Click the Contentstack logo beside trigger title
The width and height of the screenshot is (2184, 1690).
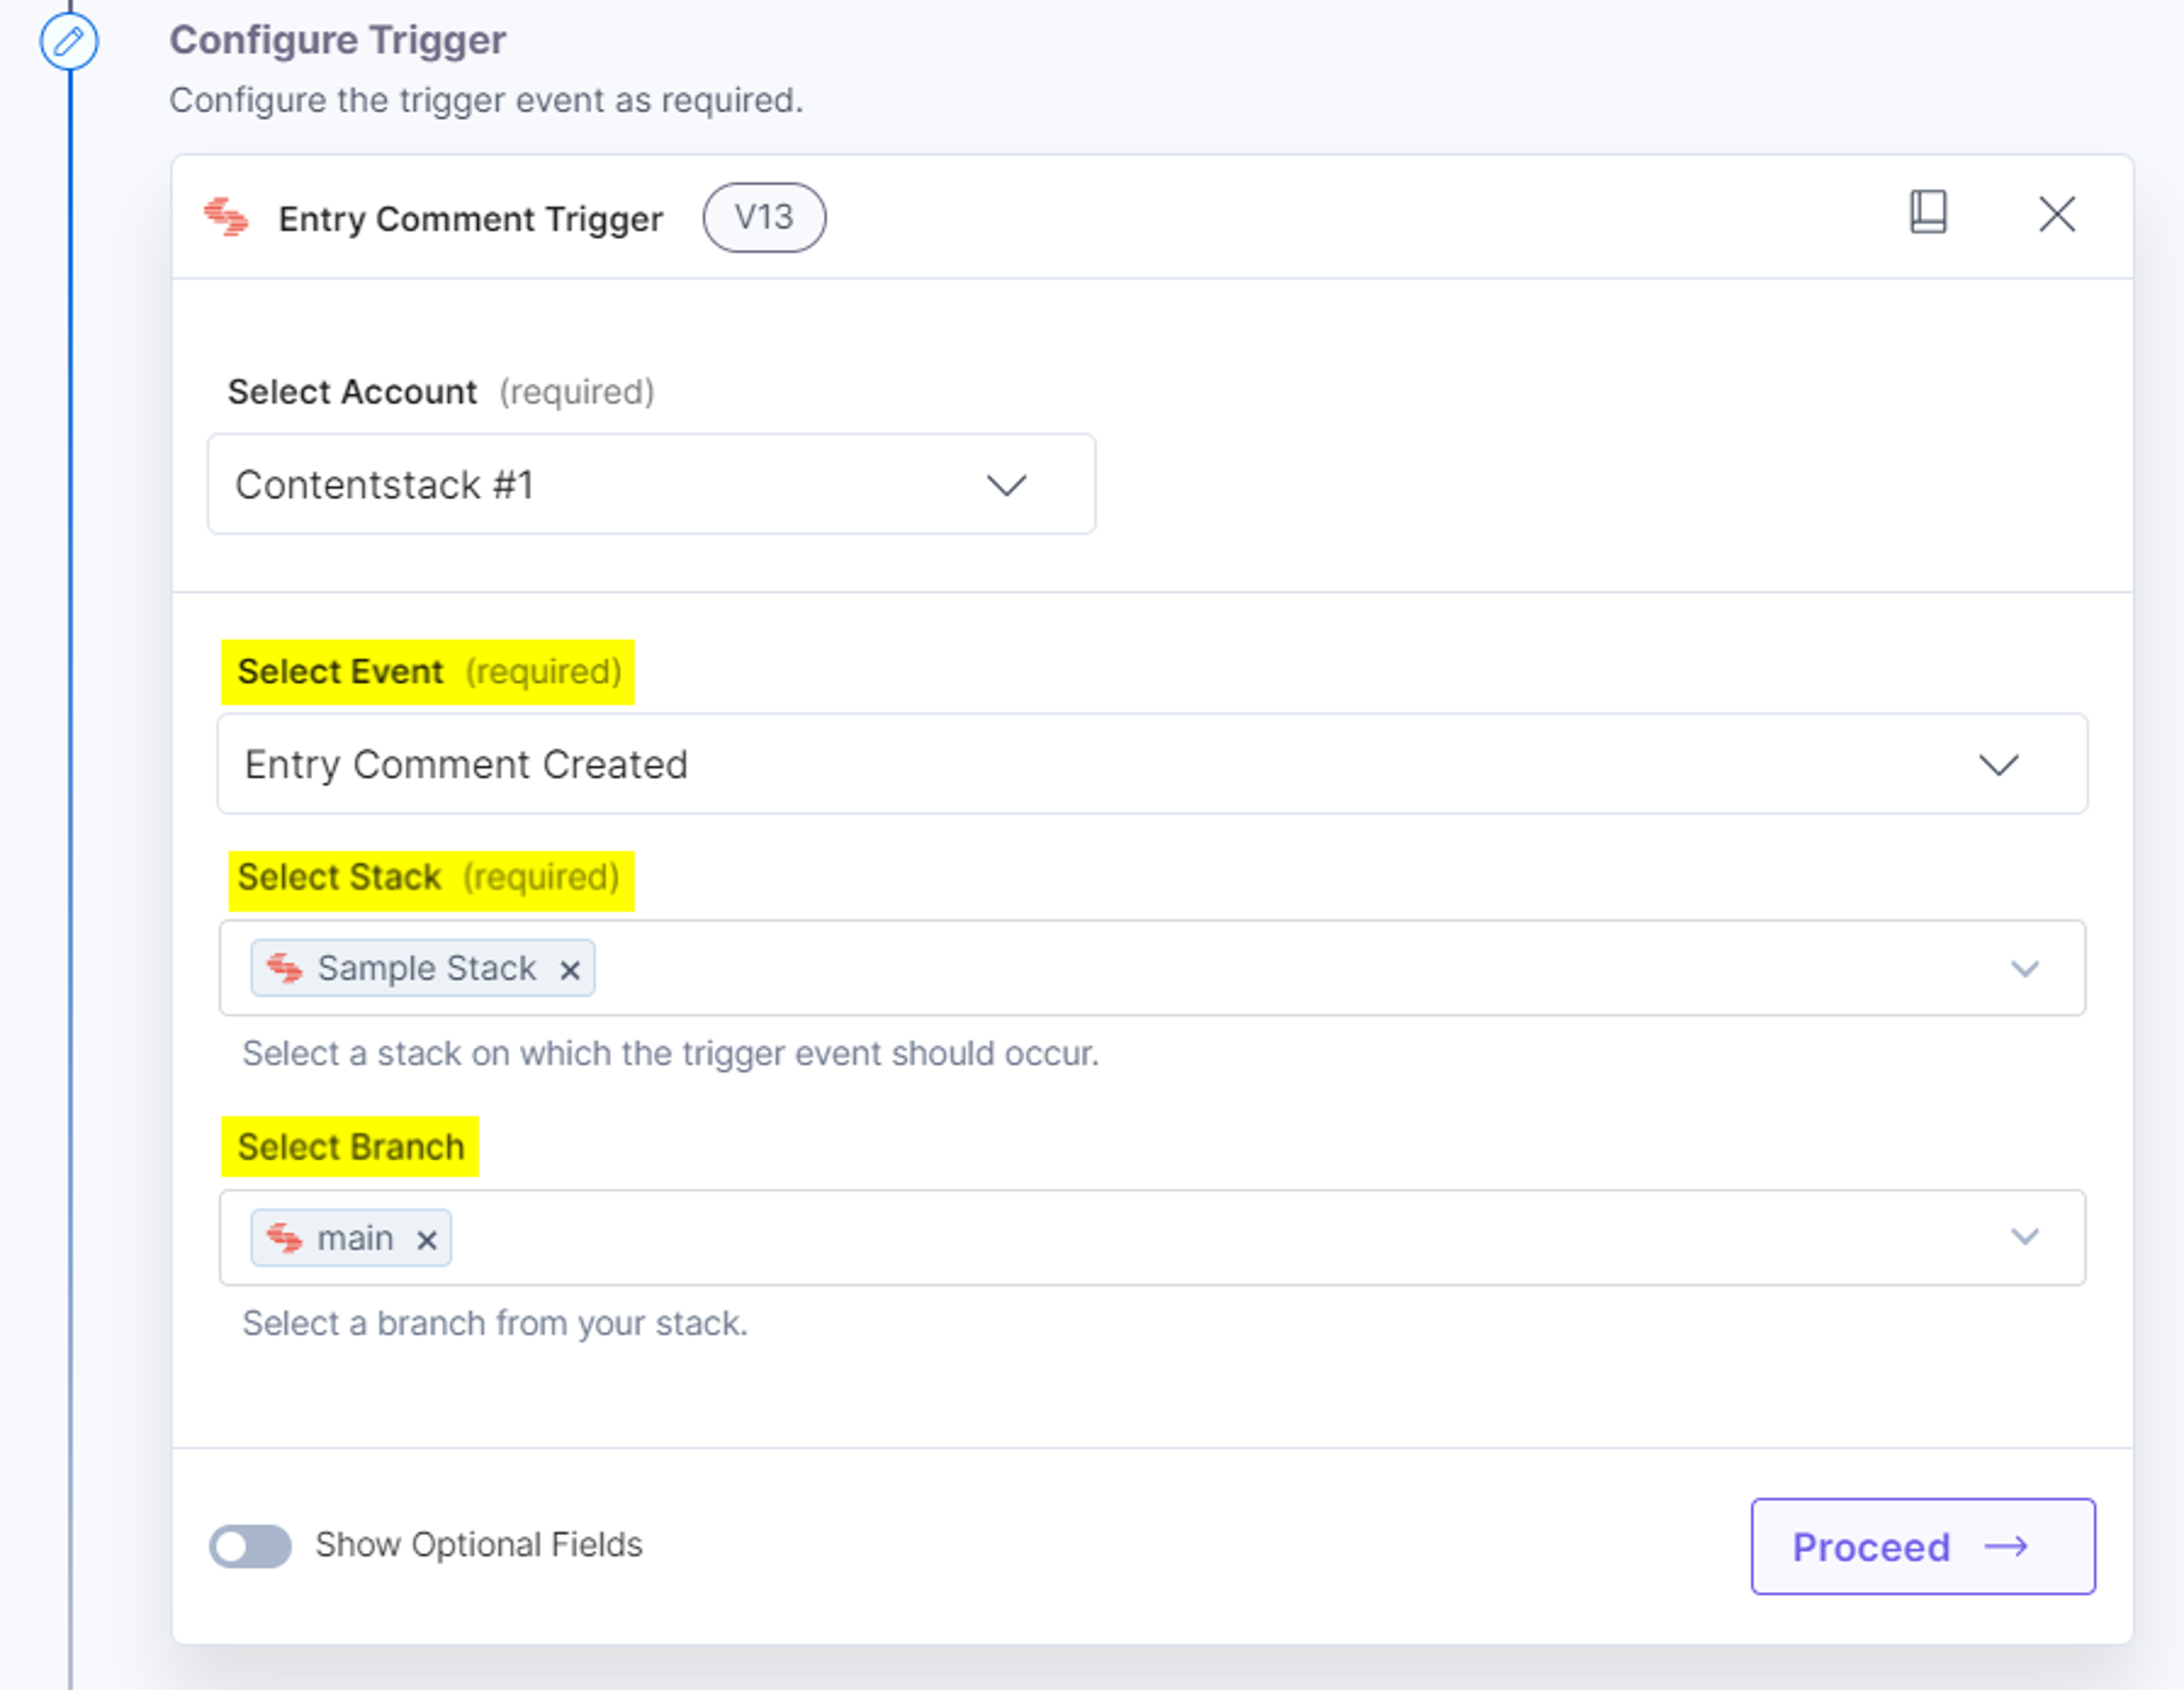[226, 217]
